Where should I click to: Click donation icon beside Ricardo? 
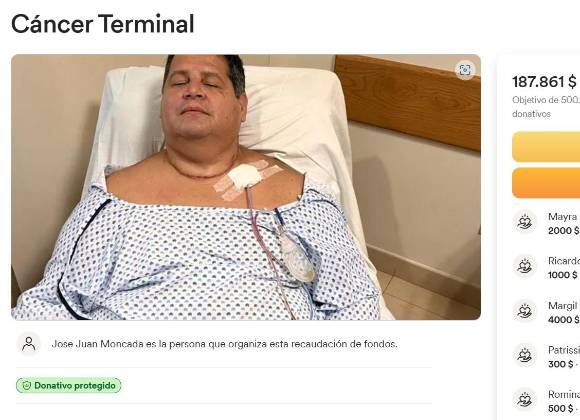pyautogui.click(x=525, y=266)
